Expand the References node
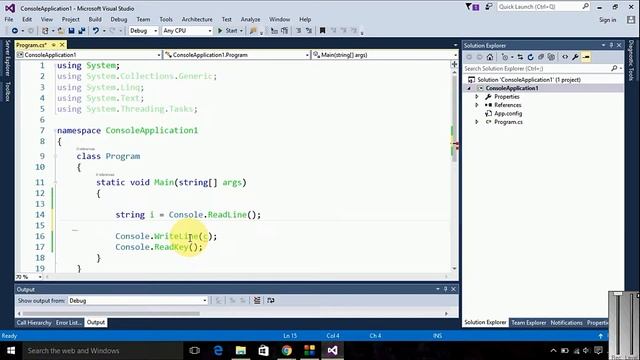The height and width of the screenshot is (360, 640). (476, 105)
